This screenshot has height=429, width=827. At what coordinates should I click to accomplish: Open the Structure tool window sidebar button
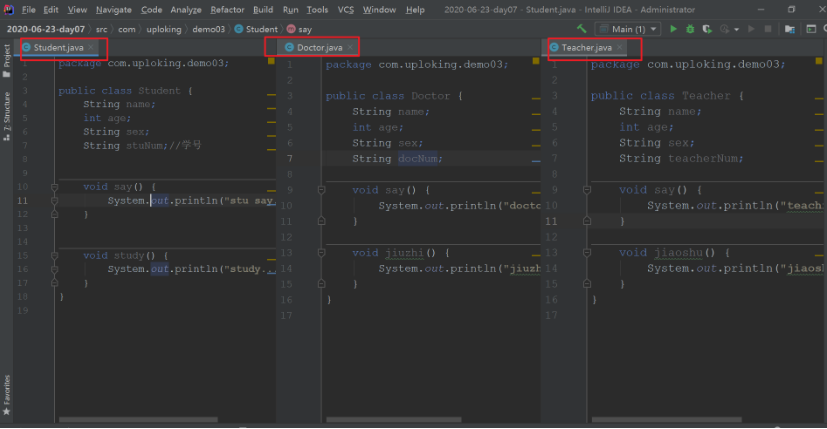[x=6, y=116]
